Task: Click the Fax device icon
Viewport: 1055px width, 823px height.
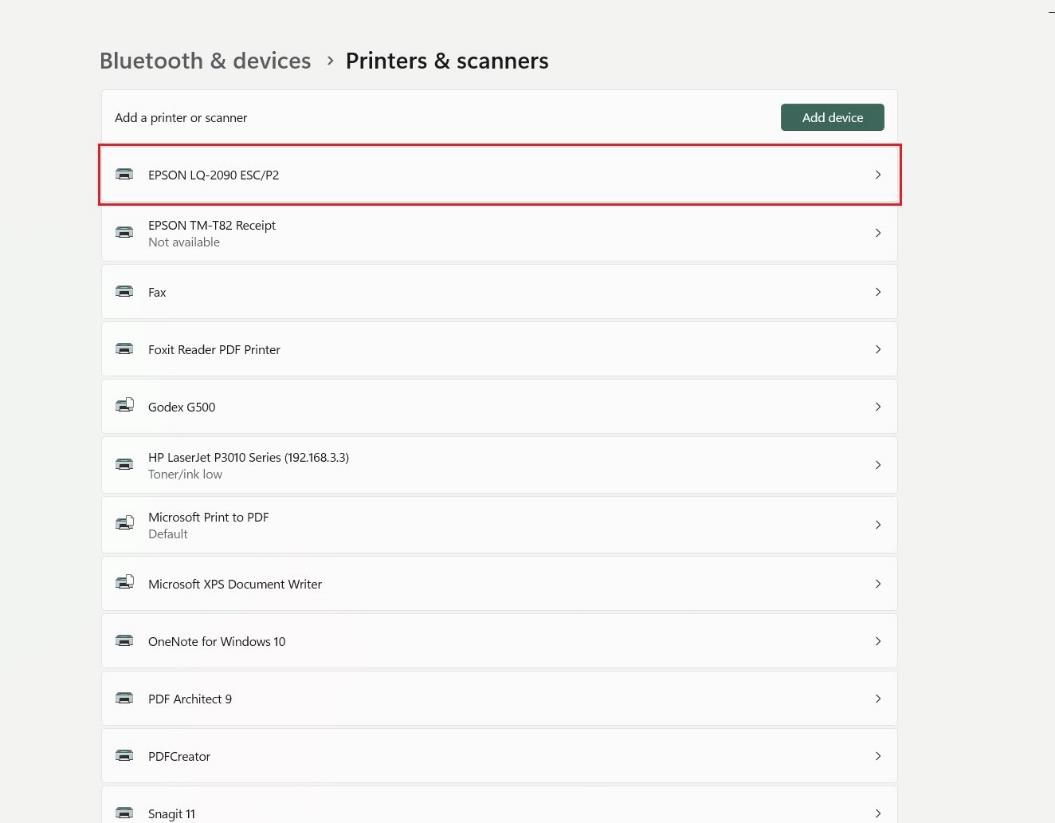Action: (x=124, y=292)
